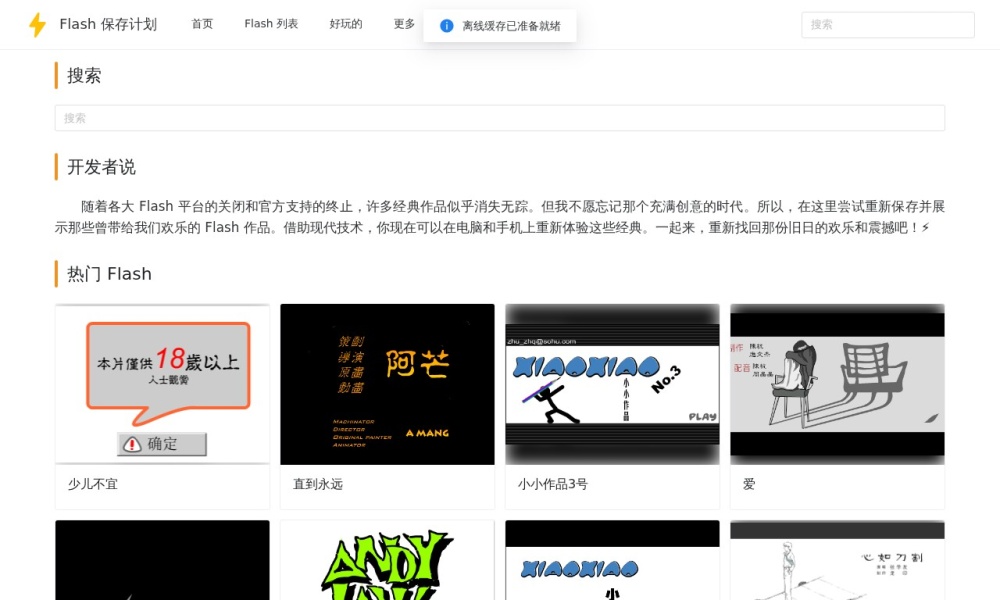Open the 直到永远 flash thumbnail

387,383
